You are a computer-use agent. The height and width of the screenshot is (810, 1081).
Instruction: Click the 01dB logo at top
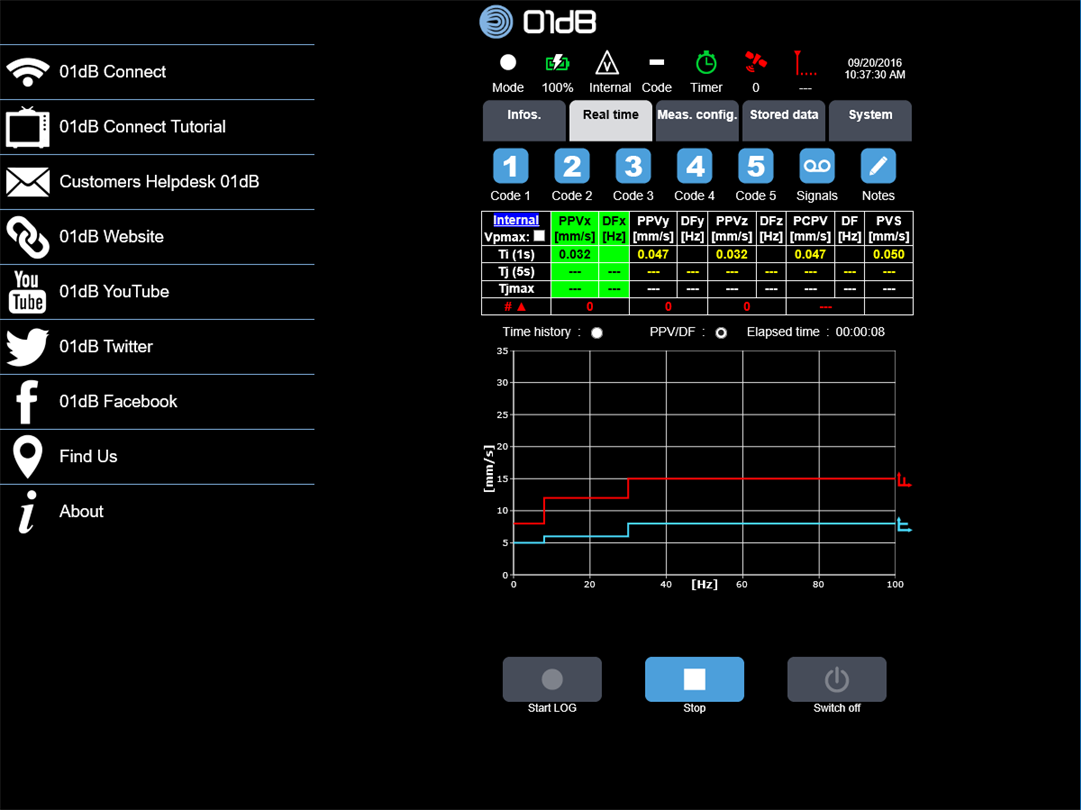click(538, 21)
